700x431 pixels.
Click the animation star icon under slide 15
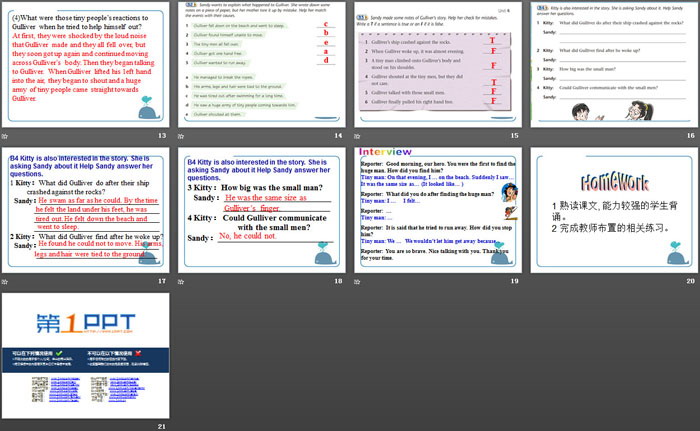pos(357,136)
